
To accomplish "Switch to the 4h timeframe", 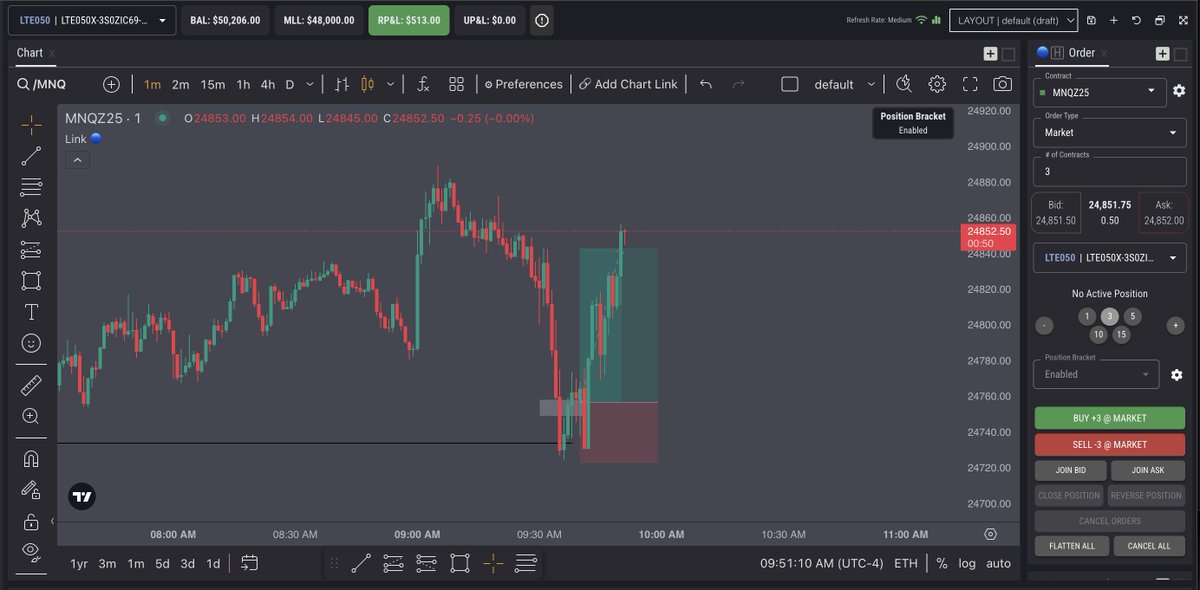I will pos(268,84).
